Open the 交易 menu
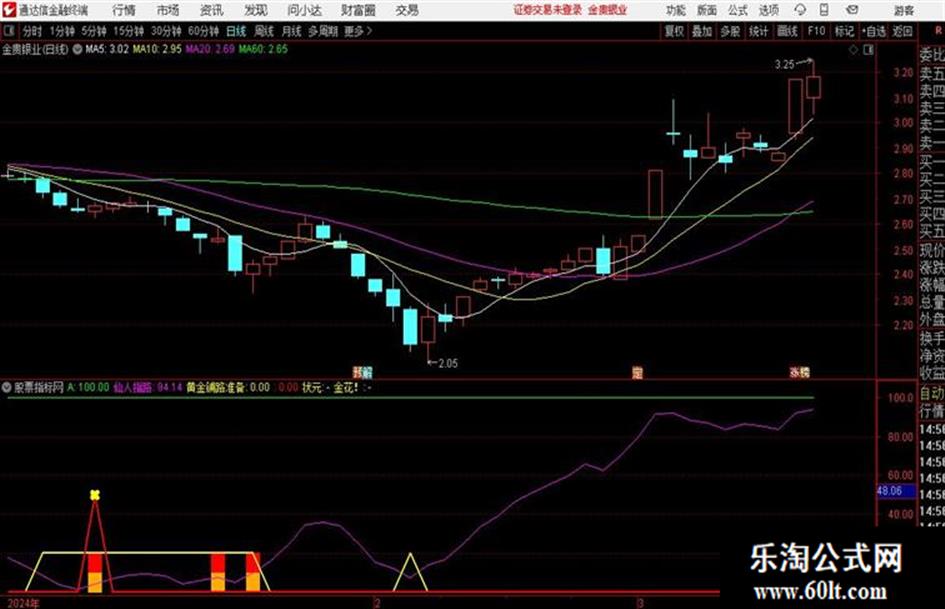This screenshot has height=609, width=945. [407, 10]
